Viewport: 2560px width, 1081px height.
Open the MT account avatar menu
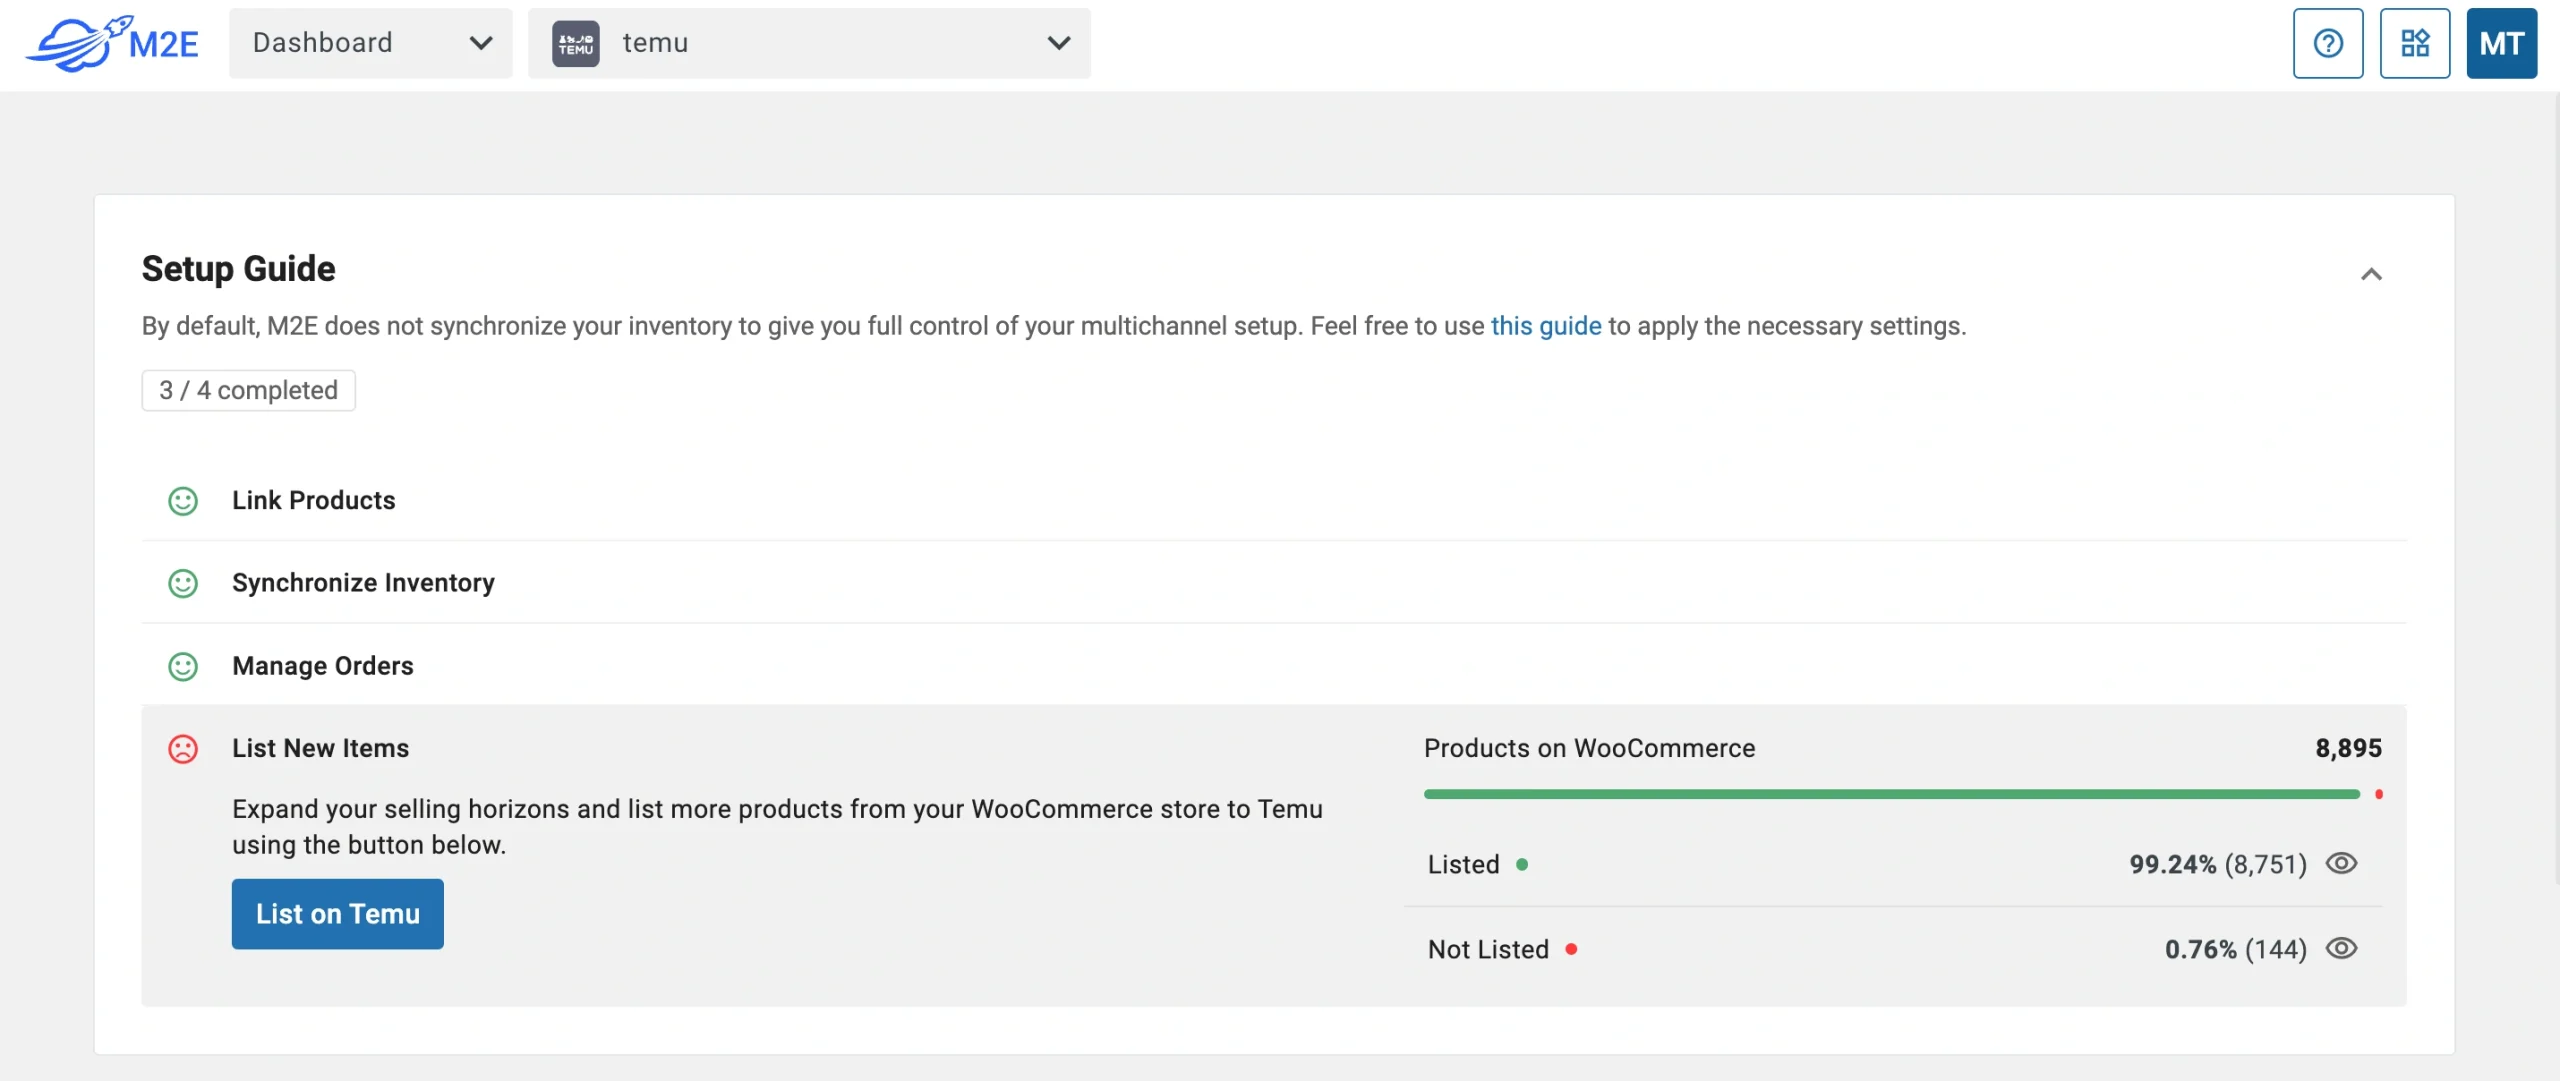click(x=2501, y=43)
